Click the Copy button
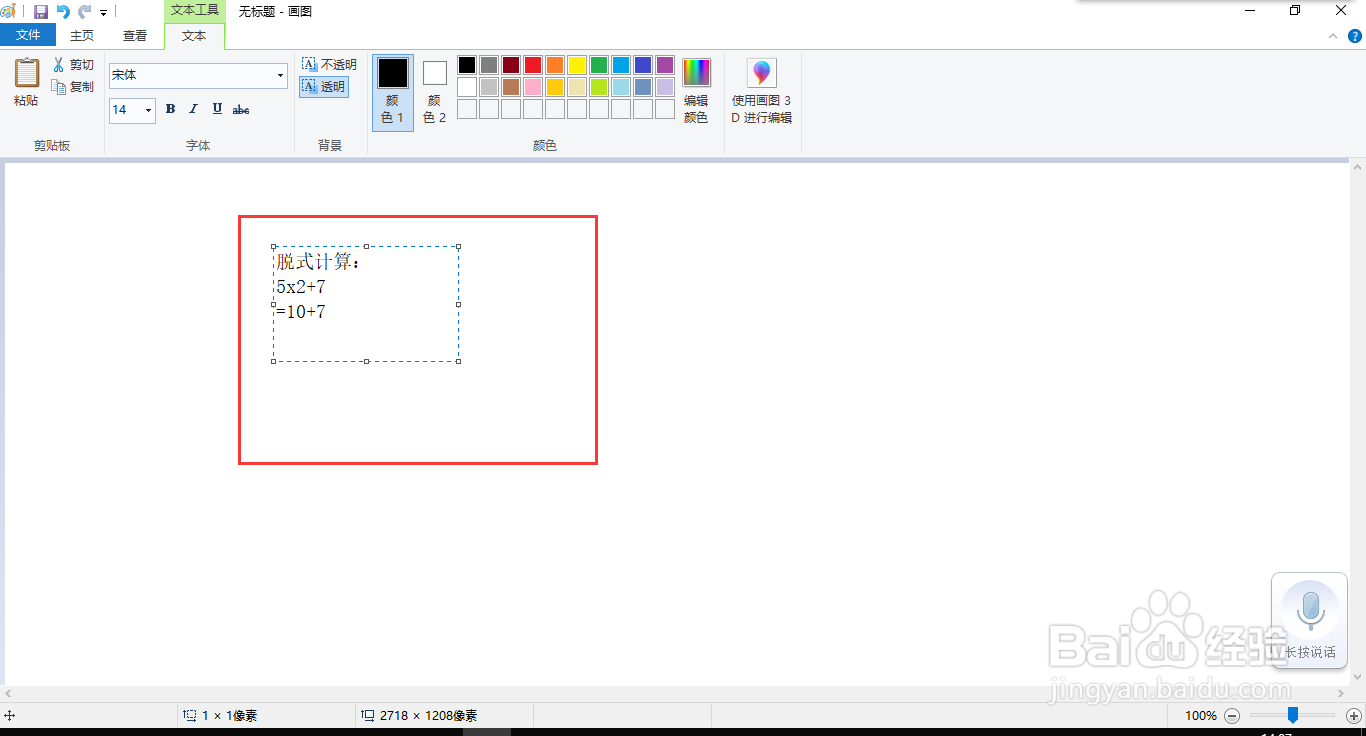Viewport: 1366px width, 736px height. 74,87
